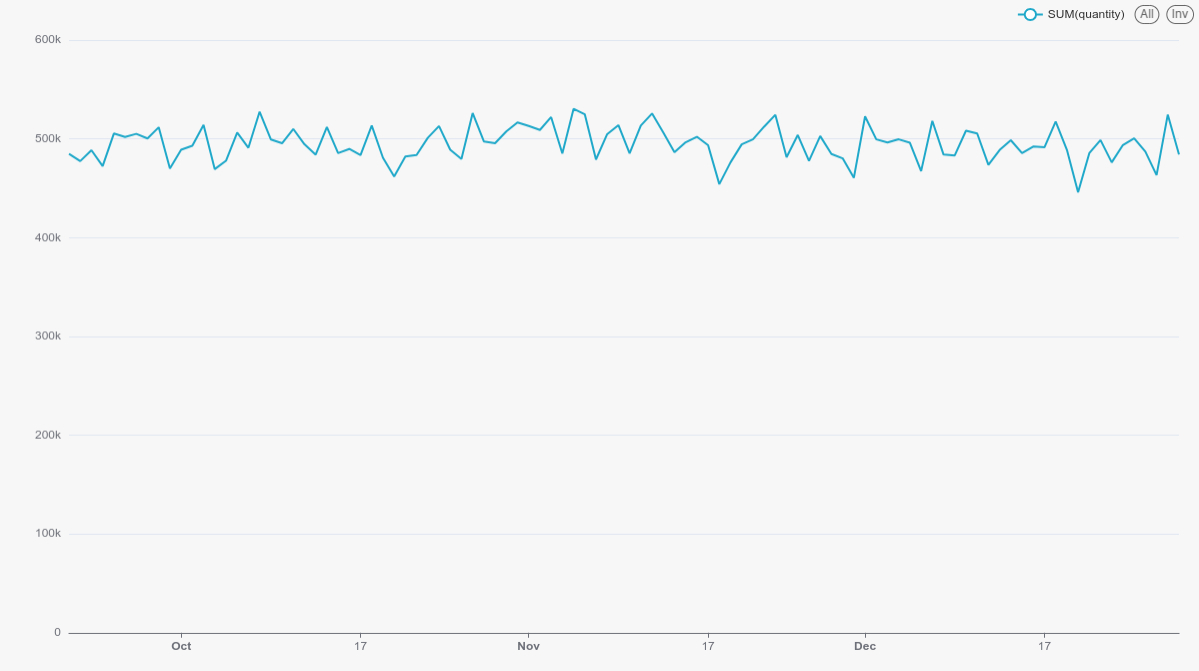The width and height of the screenshot is (1199, 671).
Task: Click the Nov x-axis label
Action: (x=528, y=646)
